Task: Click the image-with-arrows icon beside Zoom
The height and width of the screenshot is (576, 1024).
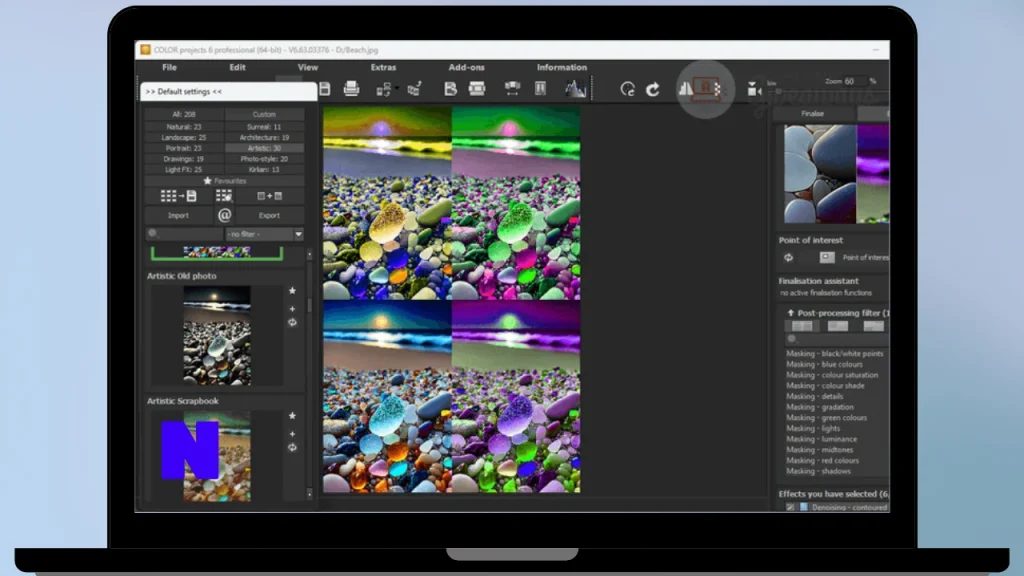Action: 754,89
